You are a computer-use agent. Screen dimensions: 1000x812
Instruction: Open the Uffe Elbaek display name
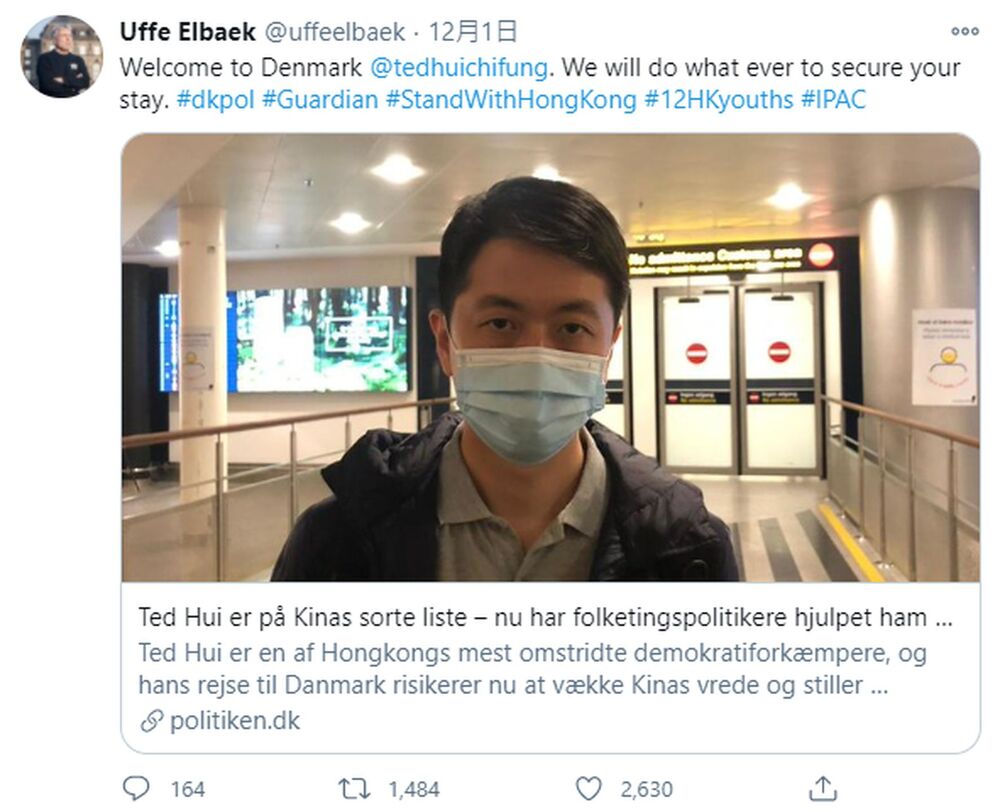click(x=188, y=32)
